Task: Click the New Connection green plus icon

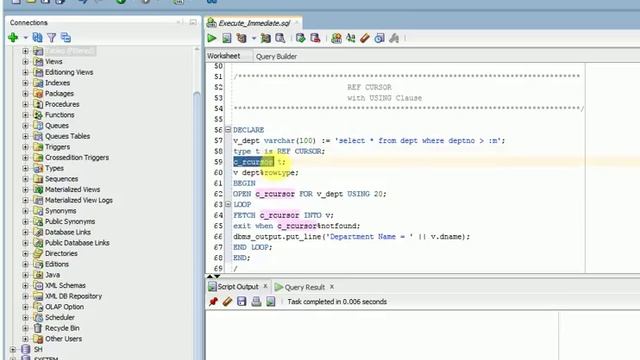Action: coord(13,38)
